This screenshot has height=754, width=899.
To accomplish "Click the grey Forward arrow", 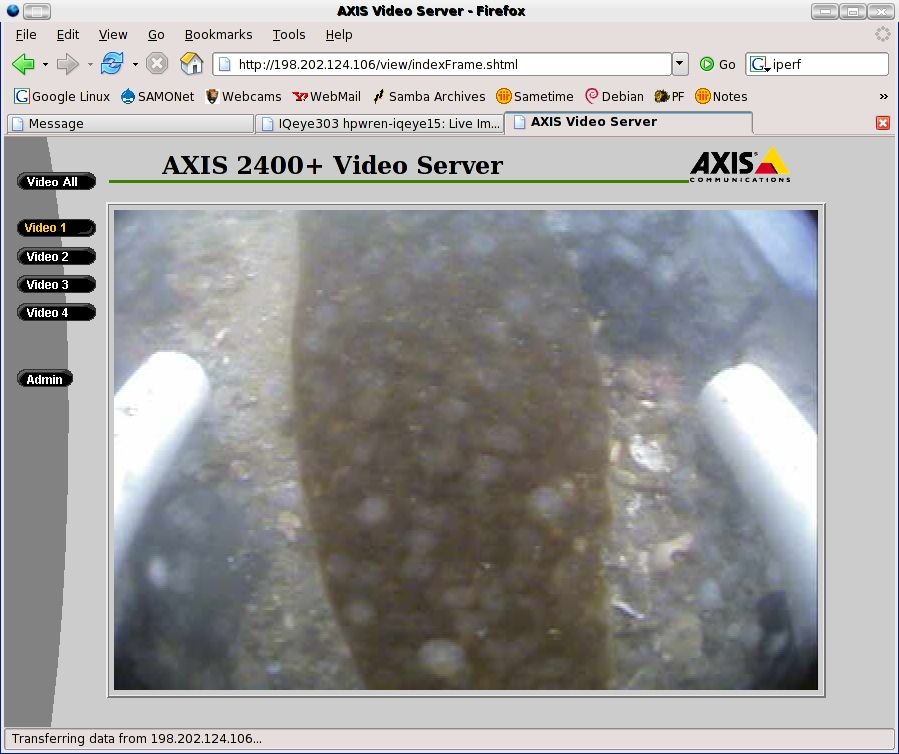I will pos(68,64).
